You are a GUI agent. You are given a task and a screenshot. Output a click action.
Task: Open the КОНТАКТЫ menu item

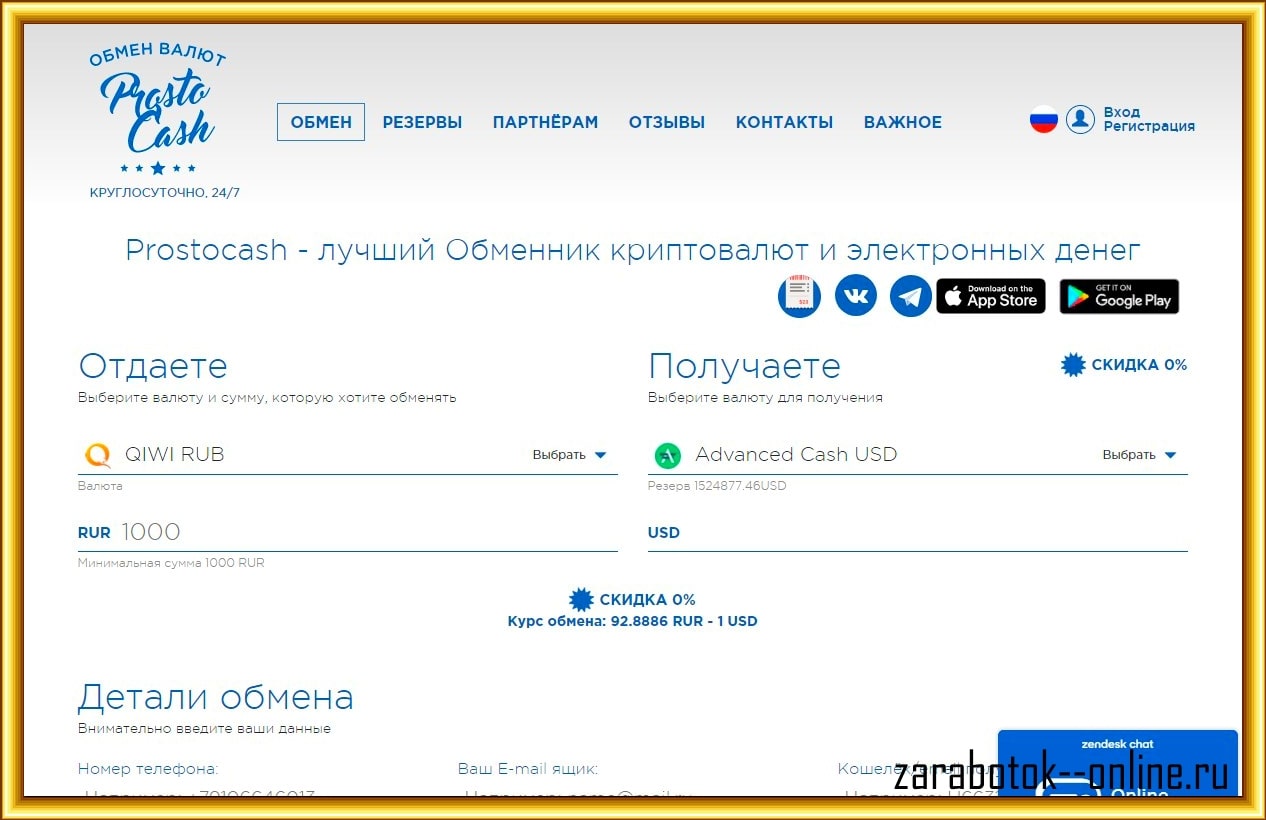click(784, 122)
